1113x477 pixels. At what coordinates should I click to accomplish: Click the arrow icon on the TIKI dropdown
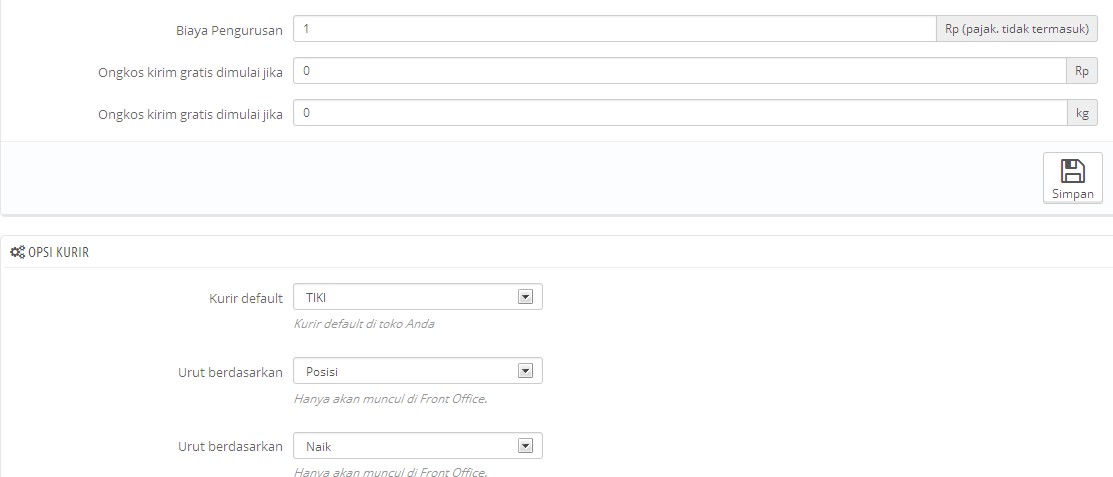click(x=524, y=297)
